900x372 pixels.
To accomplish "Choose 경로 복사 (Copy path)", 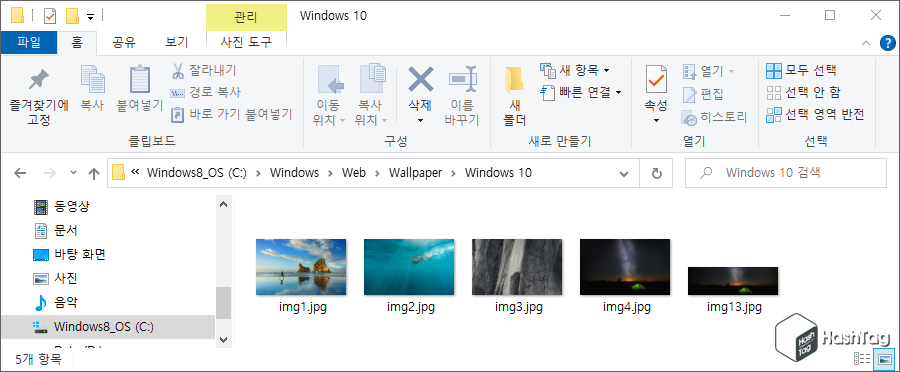I will pos(206,92).
